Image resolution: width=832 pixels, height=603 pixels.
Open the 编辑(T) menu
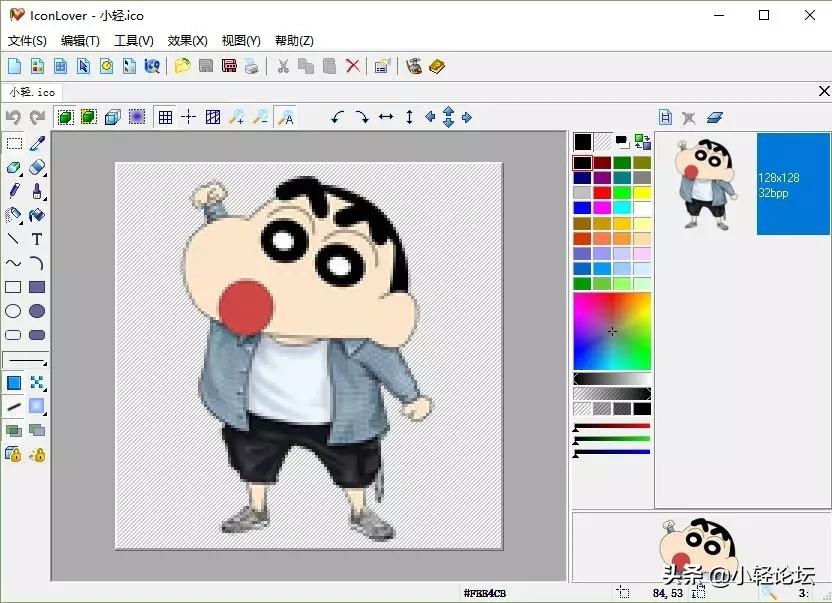tap(80, 40)
